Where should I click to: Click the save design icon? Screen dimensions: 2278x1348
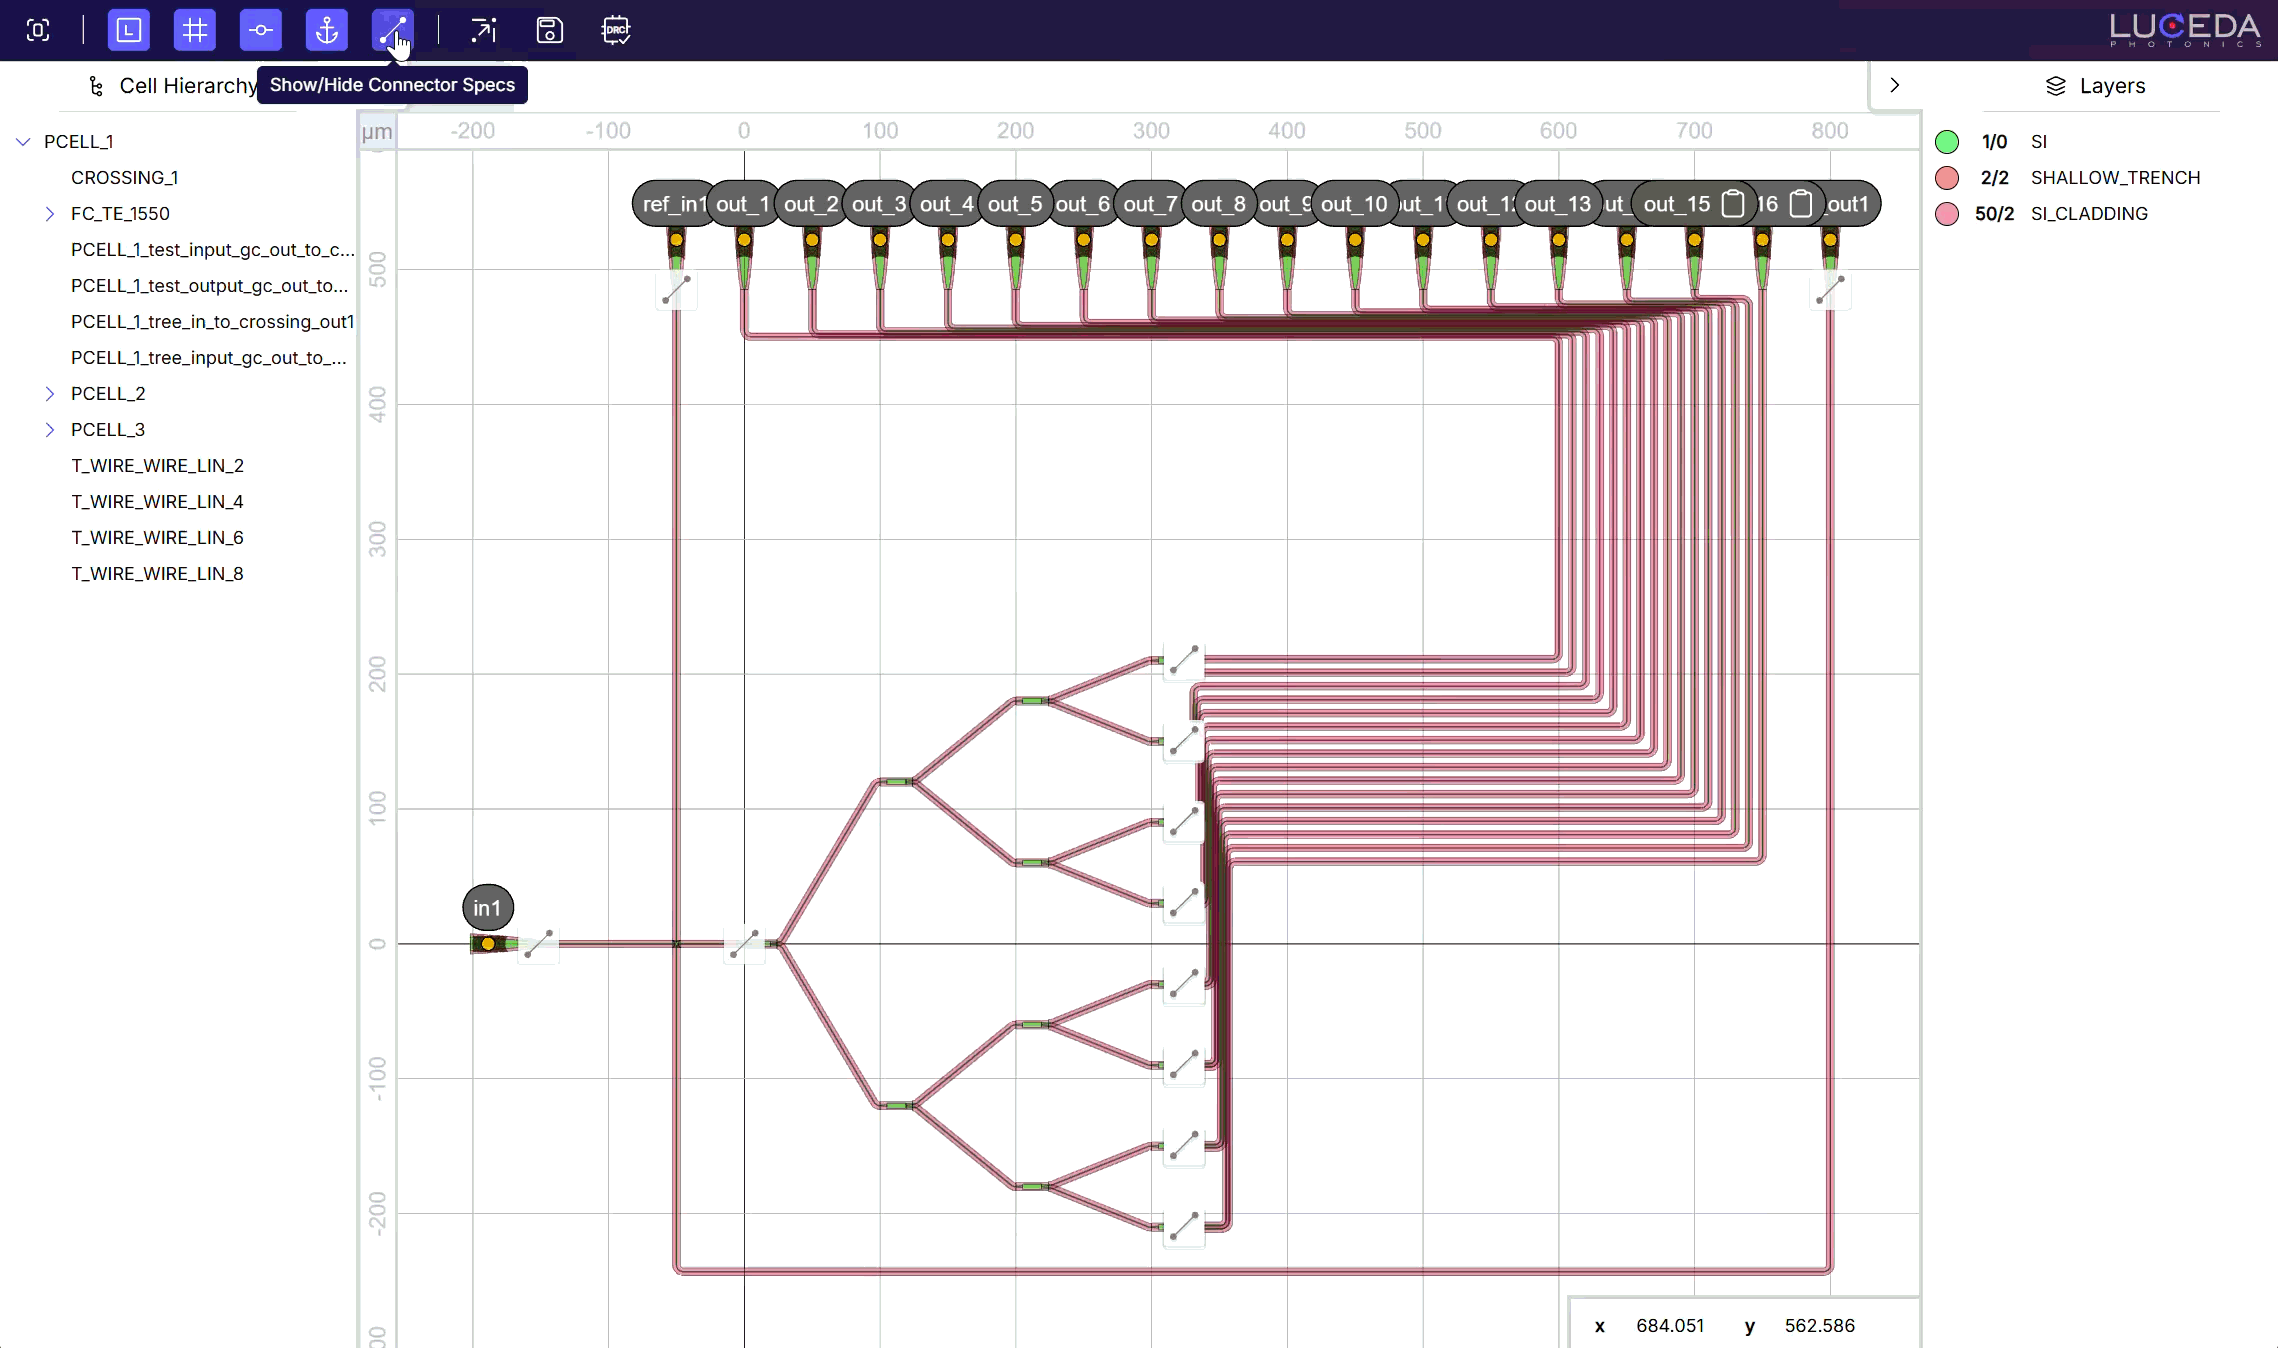548,30
